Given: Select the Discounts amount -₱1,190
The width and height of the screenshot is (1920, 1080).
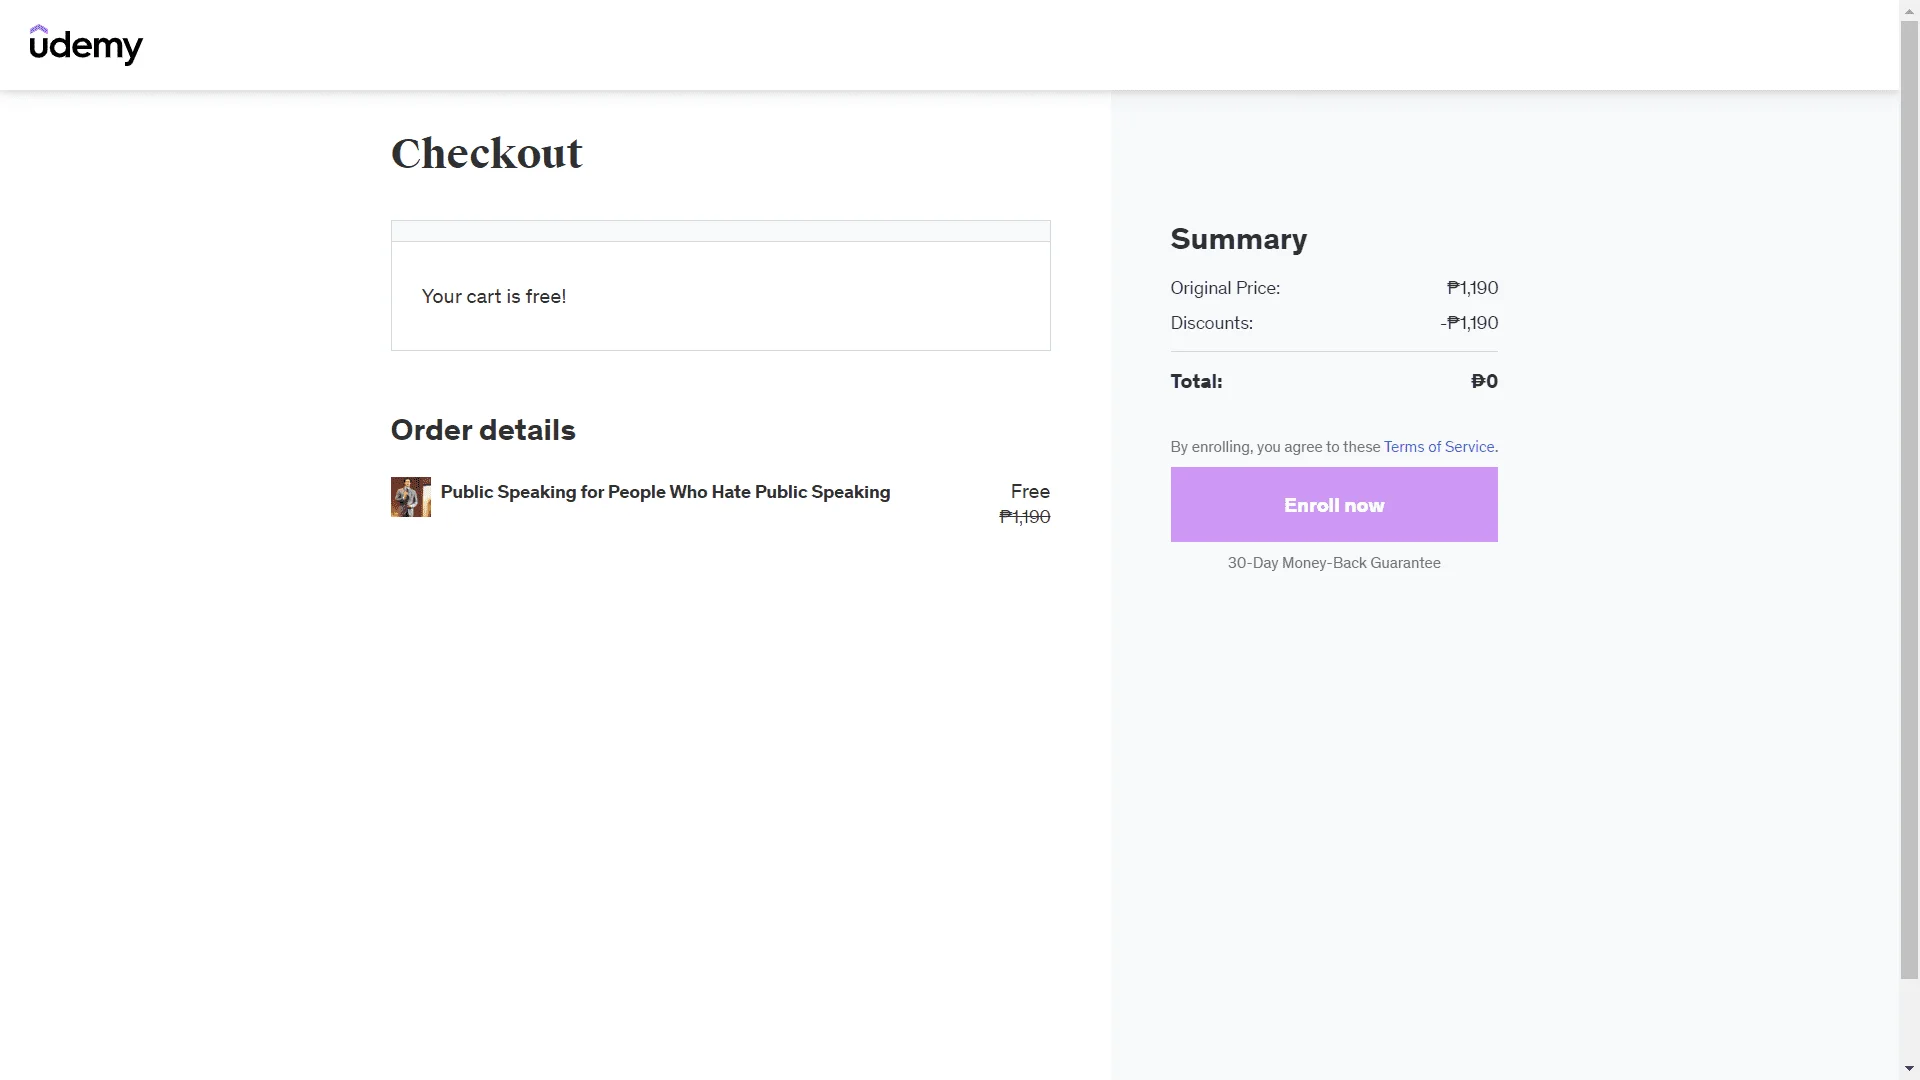Looking at the screenshot, I should [x=1469, y=323].
